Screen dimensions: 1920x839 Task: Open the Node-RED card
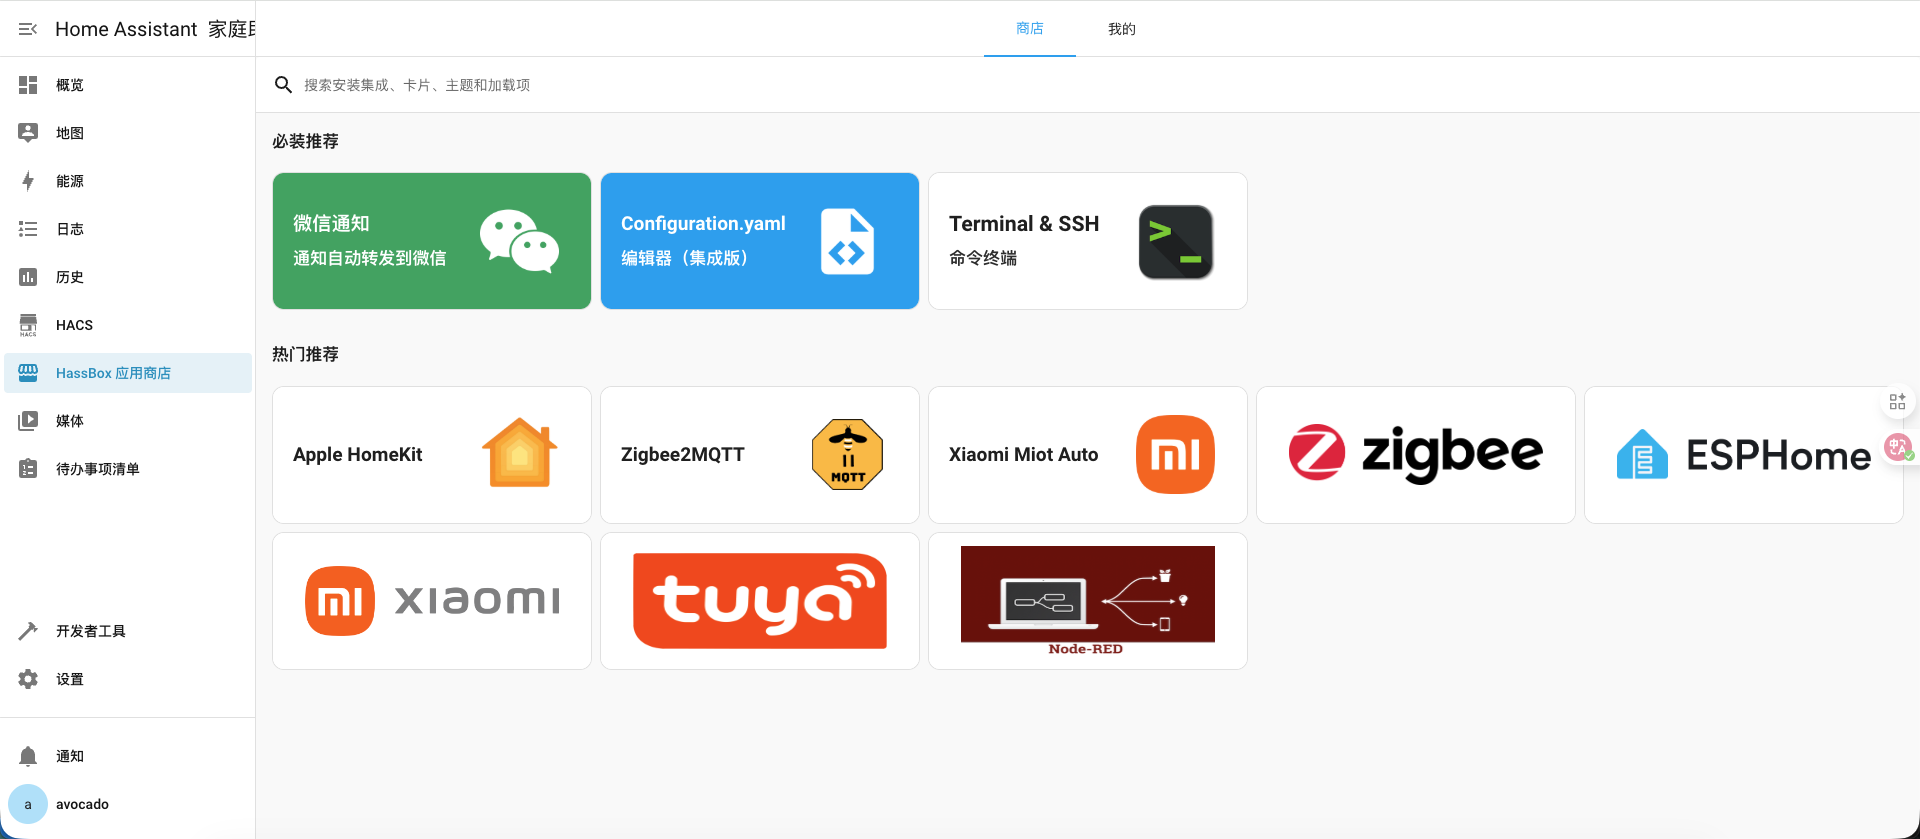(1088, 601)
